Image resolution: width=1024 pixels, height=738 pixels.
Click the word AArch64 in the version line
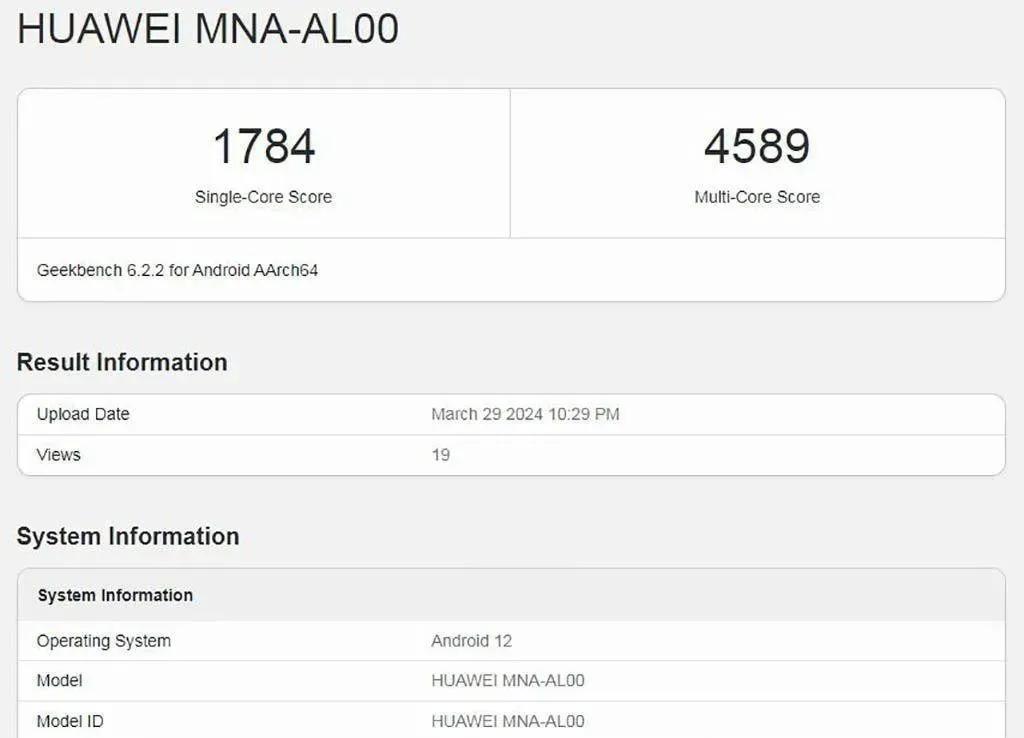[284, 270]
